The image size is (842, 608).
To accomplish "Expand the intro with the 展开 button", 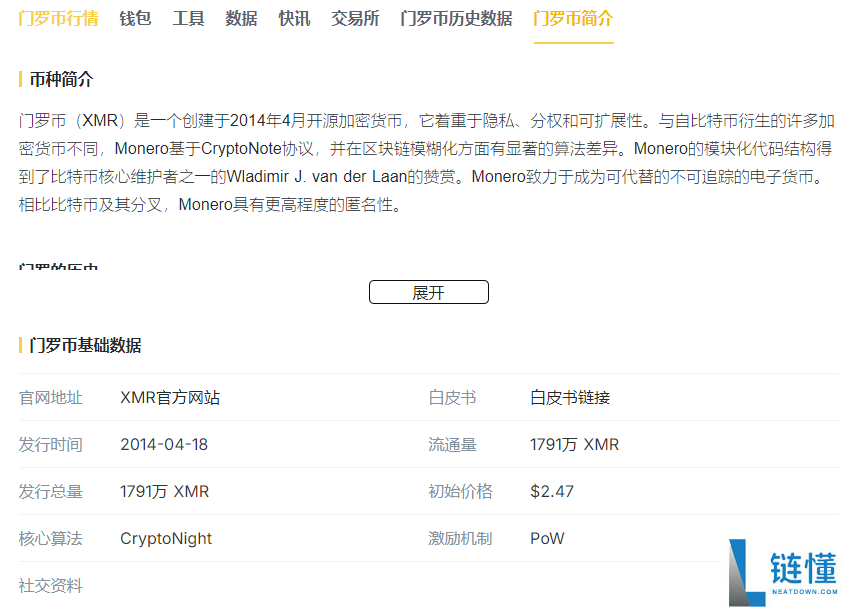I will coord(429,292).
